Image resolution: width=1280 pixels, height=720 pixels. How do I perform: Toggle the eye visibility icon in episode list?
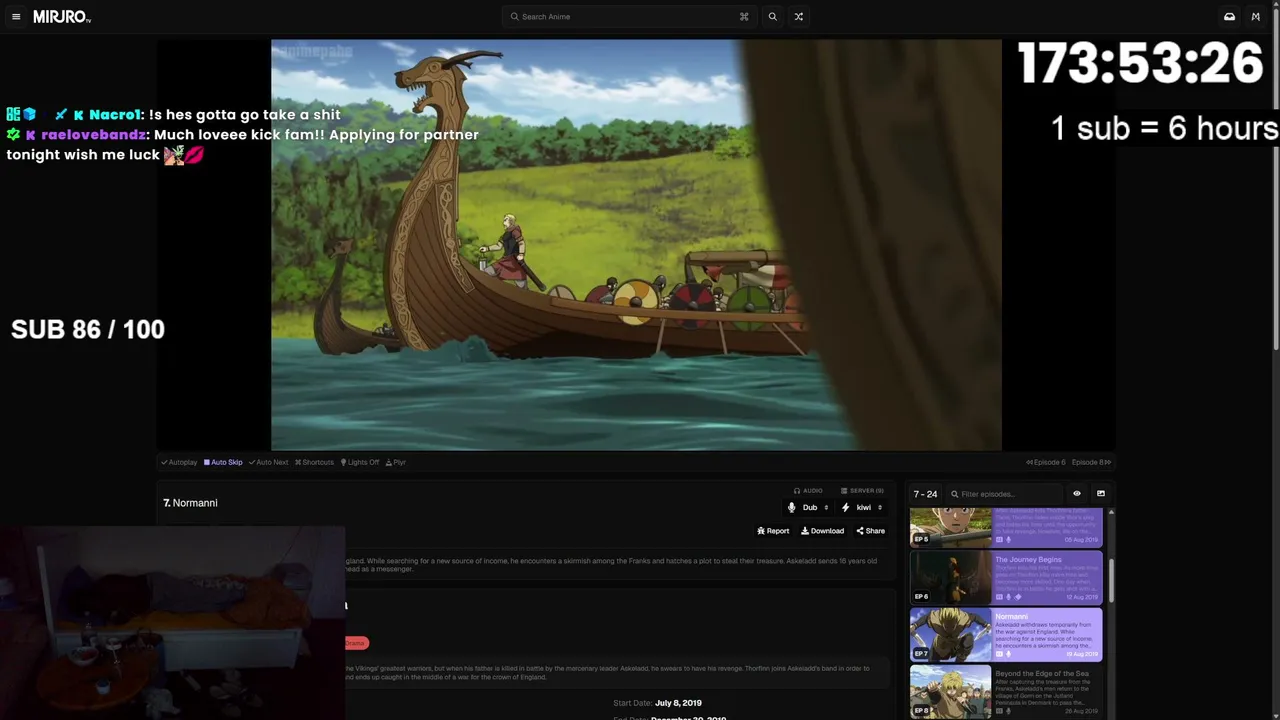(1077, 494)
